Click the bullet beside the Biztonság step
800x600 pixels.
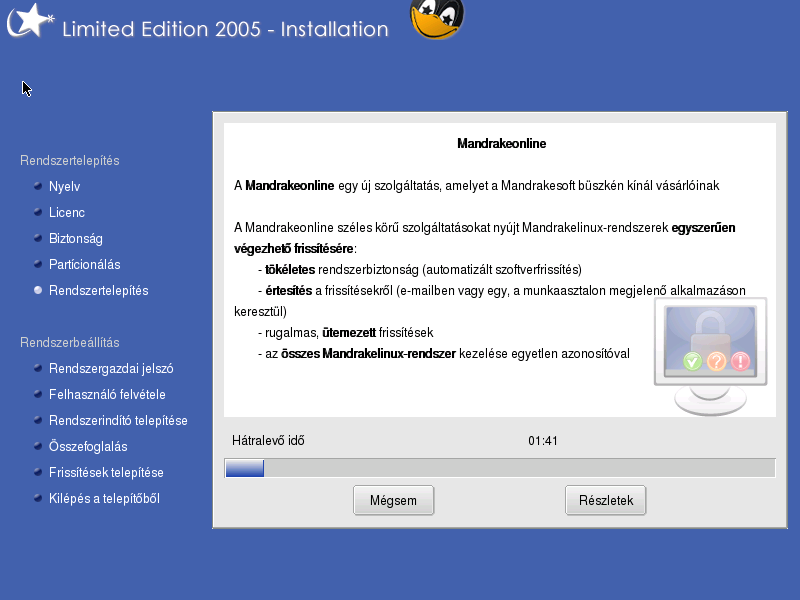pyautogui.click(x=38, y=238)
